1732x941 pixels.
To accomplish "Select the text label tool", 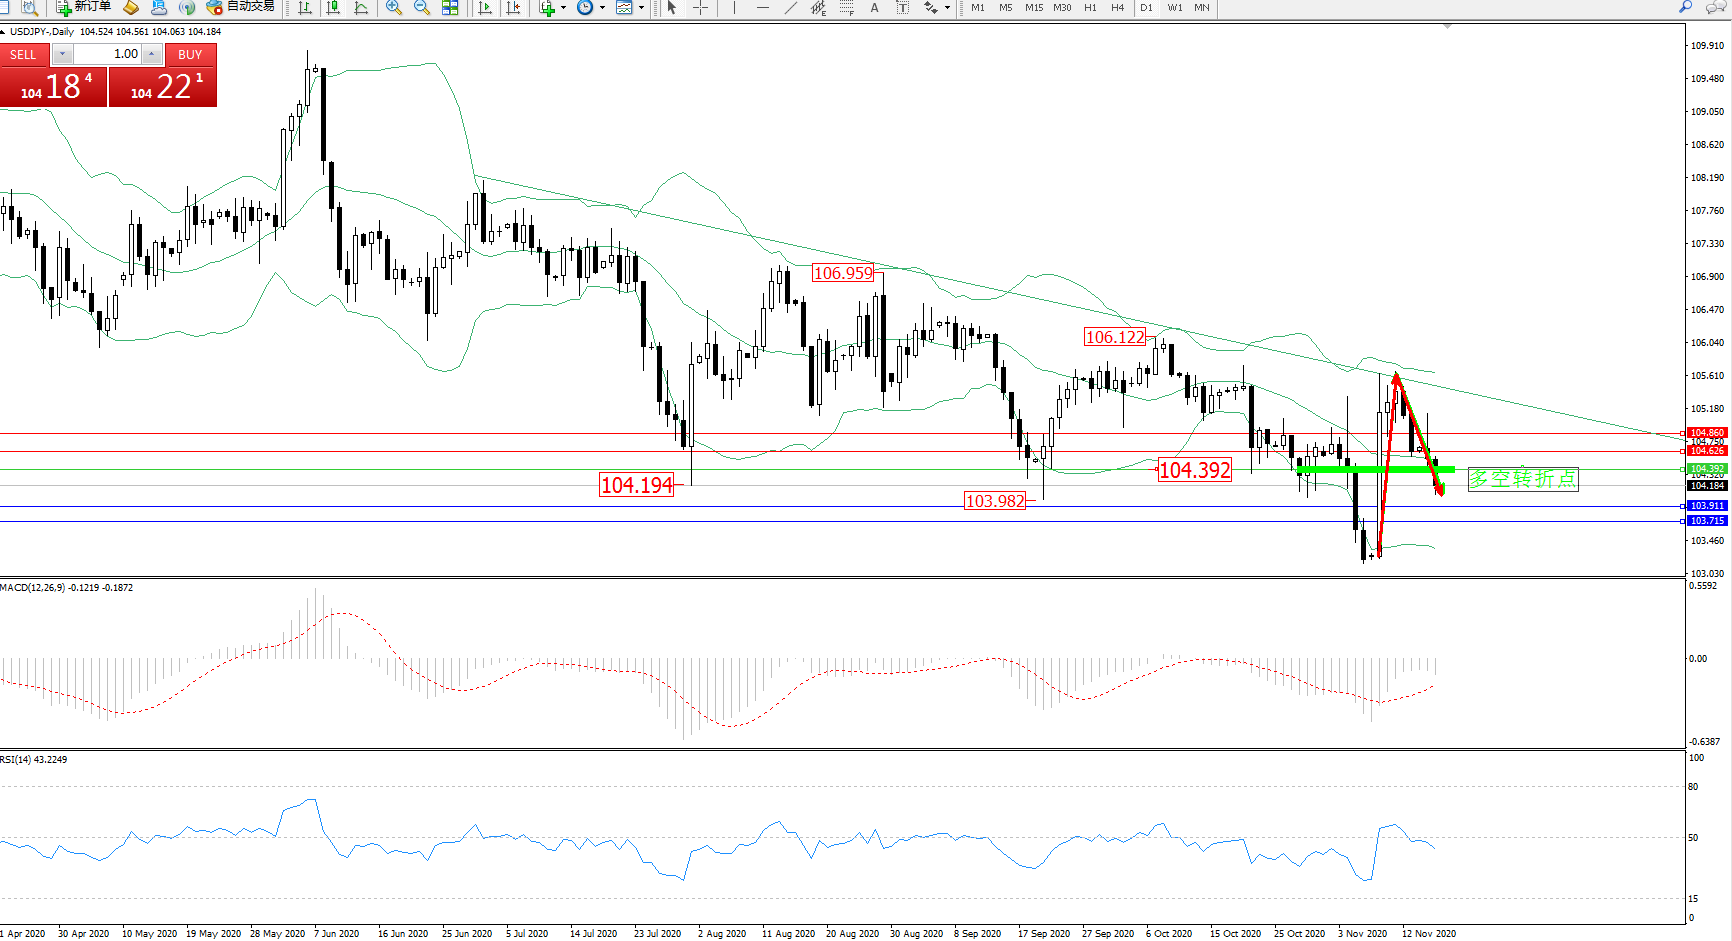I will click(874, 7).
